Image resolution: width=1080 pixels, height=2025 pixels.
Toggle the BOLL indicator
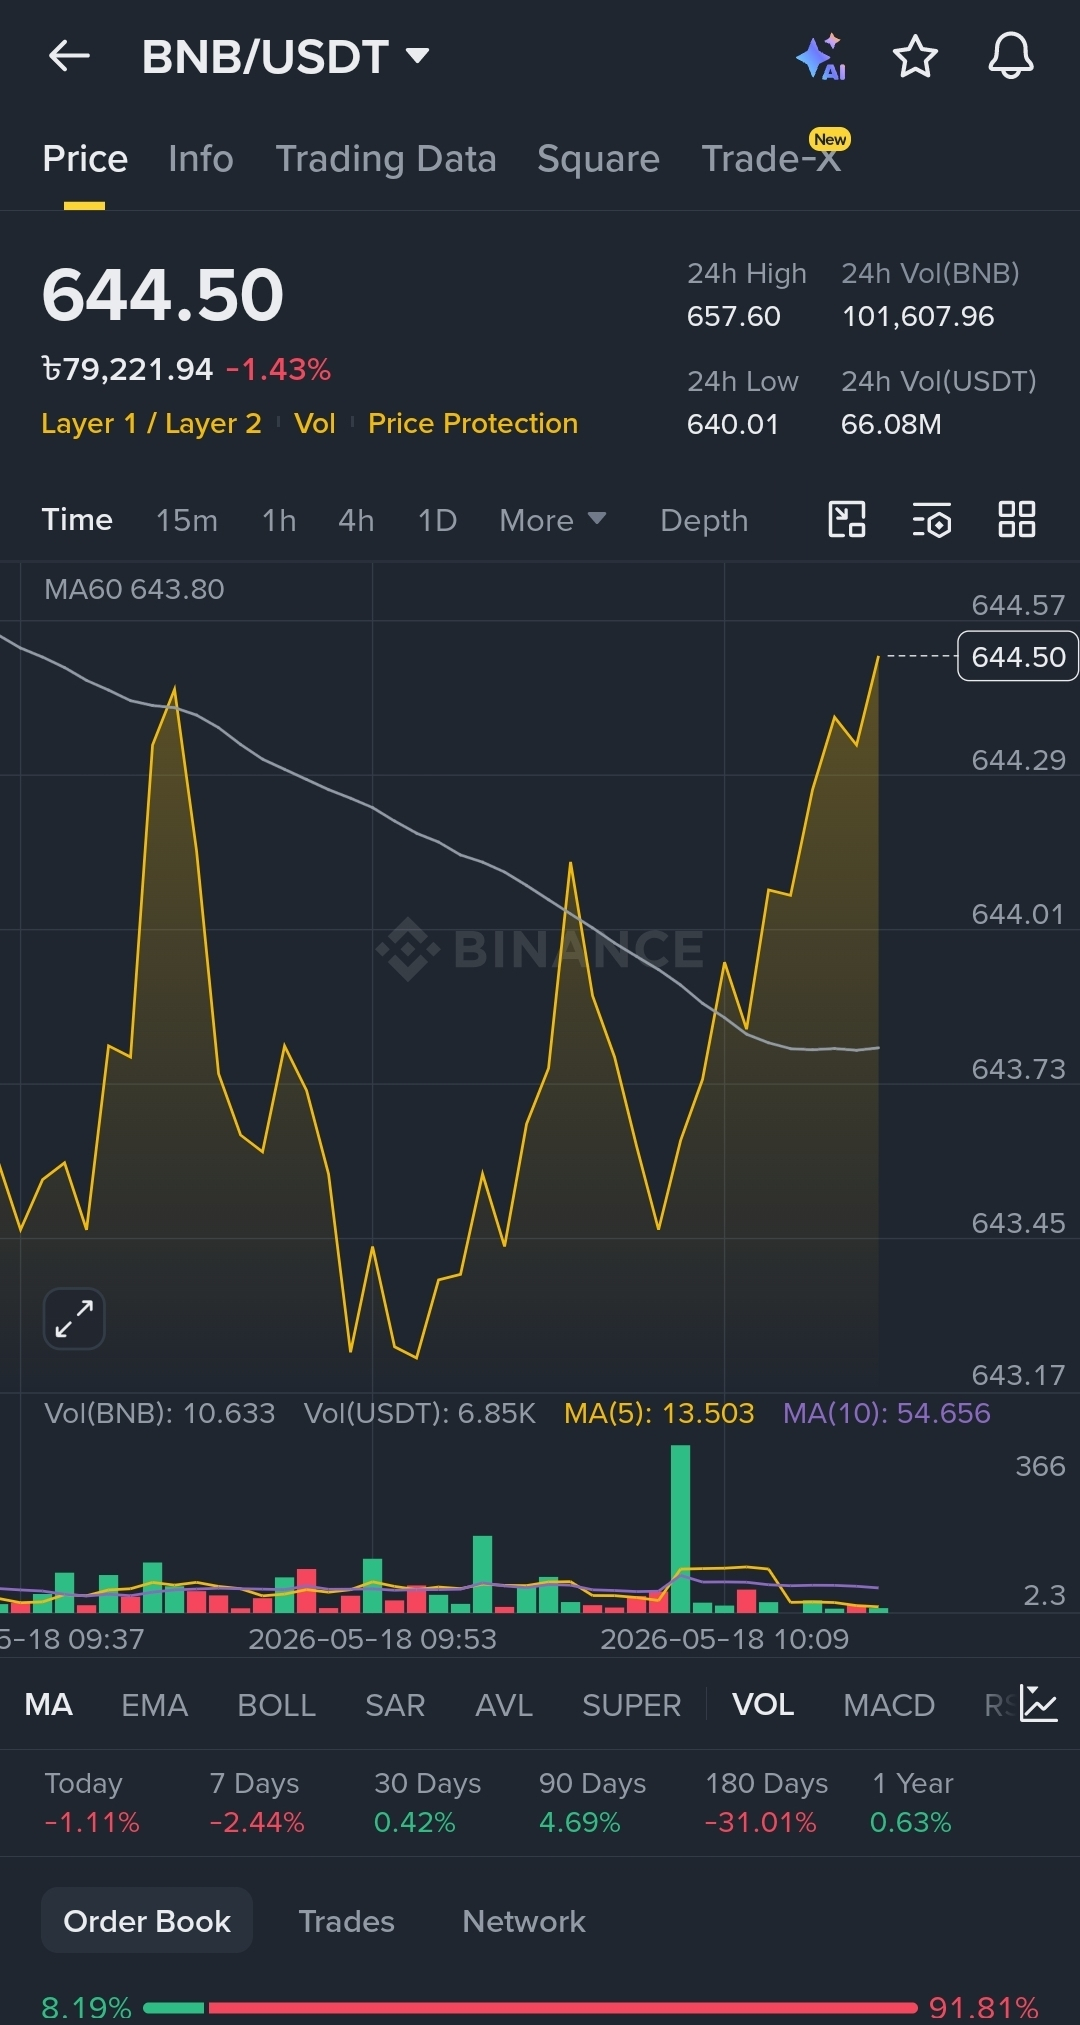pyautogui.click(x=277, y=1704)
